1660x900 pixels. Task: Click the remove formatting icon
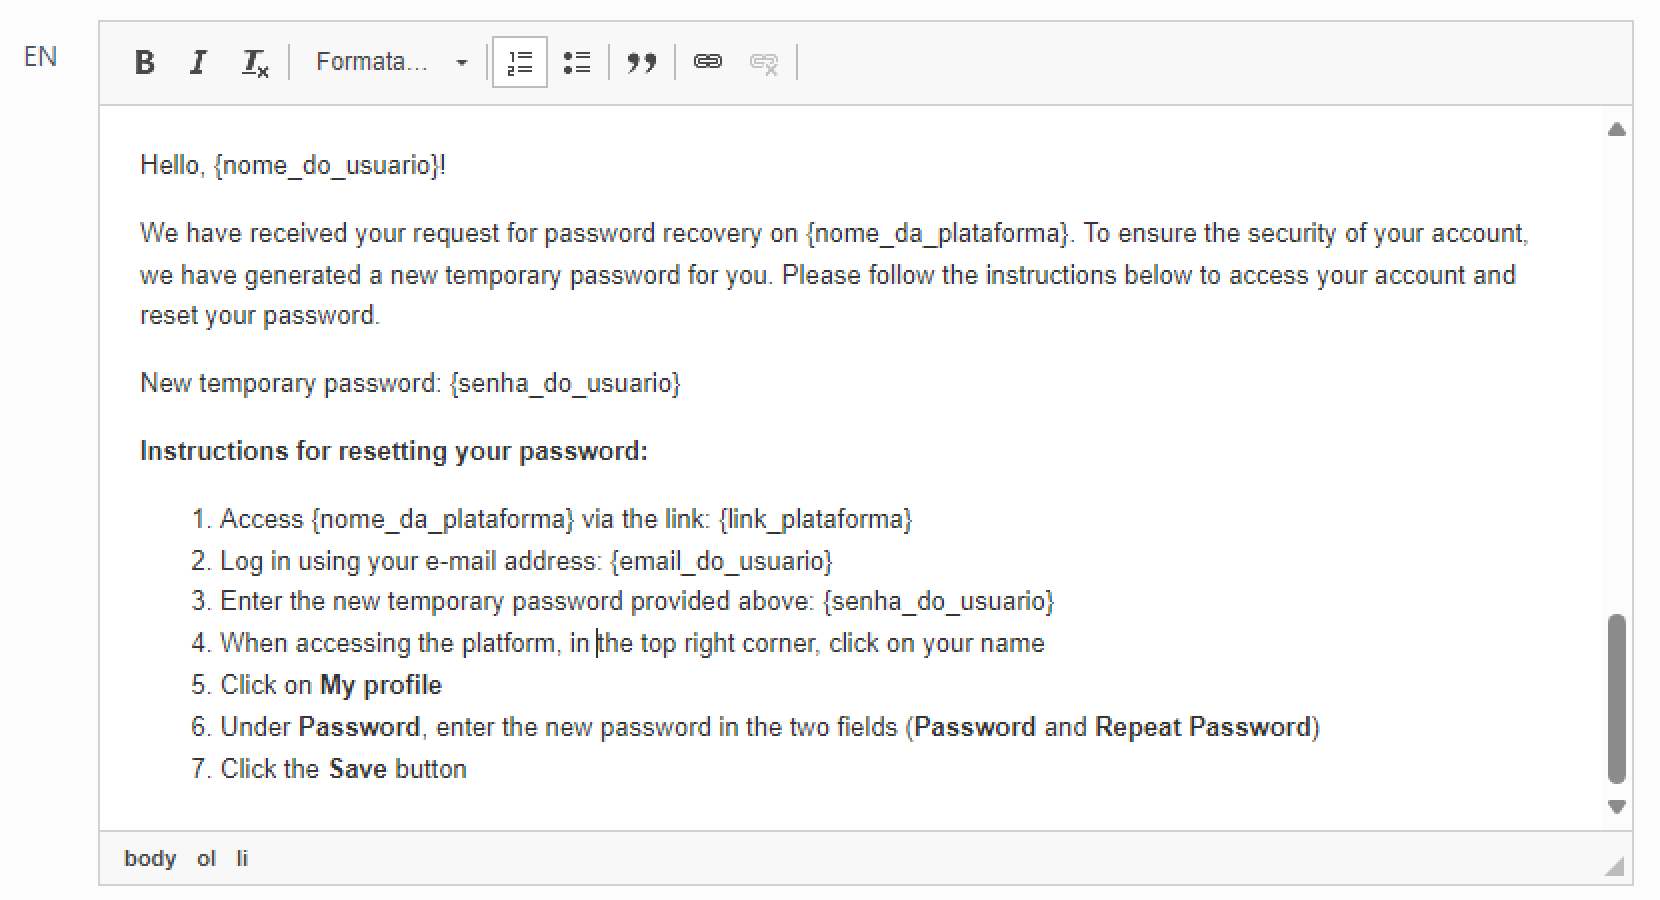coord(255,63)
